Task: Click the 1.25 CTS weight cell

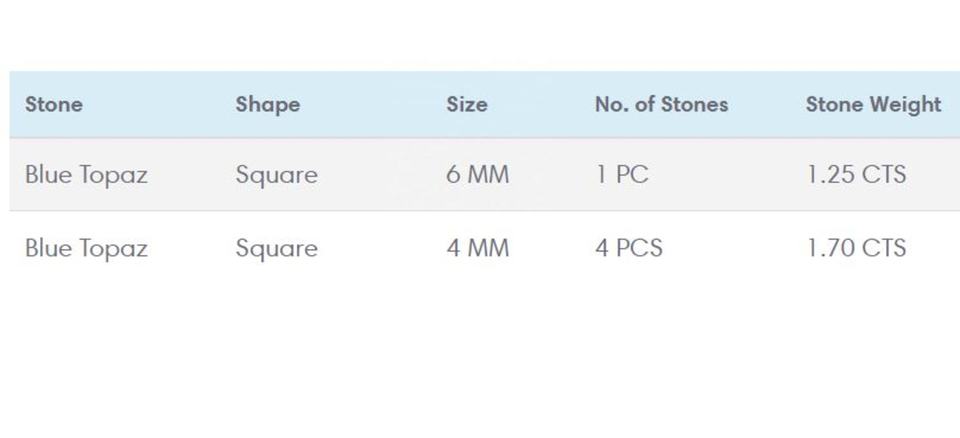Action: point(856,175)
